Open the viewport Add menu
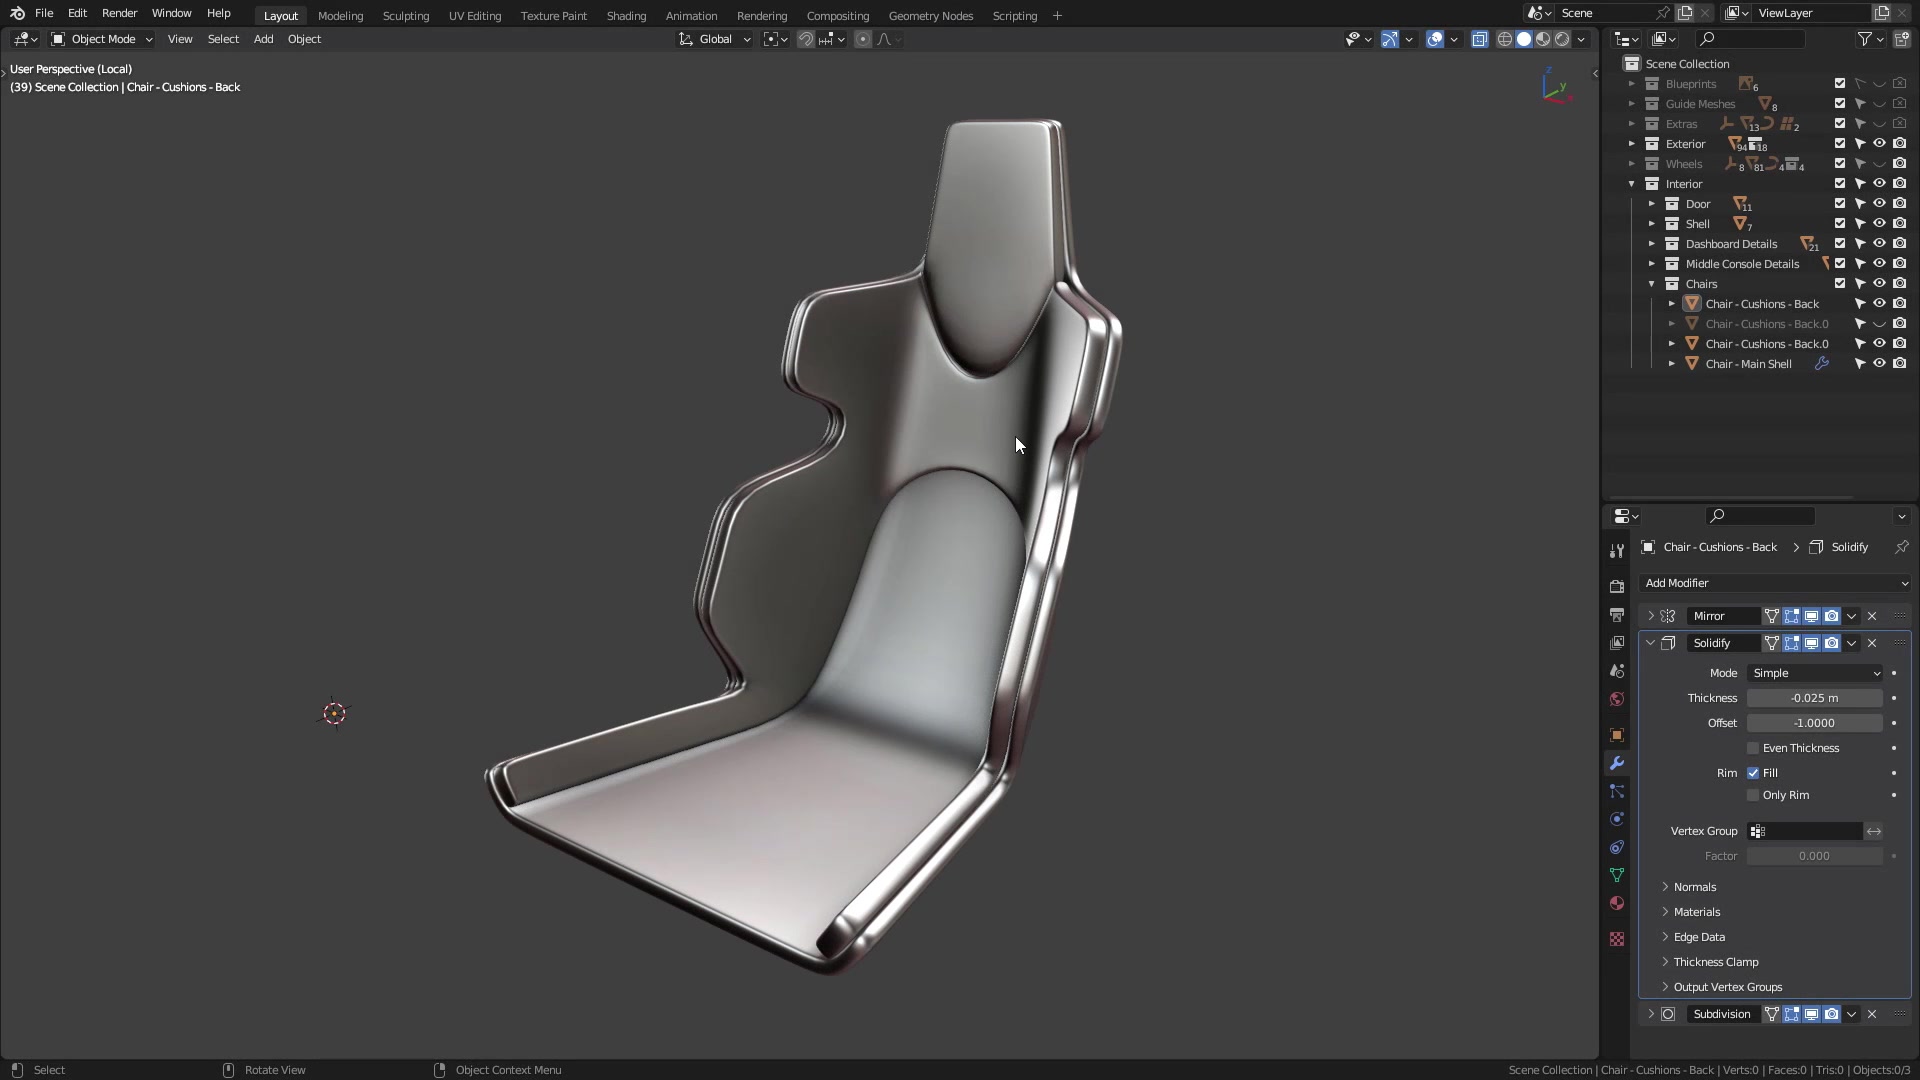This screenshot has height=1080, width=1920. [263, 39]
